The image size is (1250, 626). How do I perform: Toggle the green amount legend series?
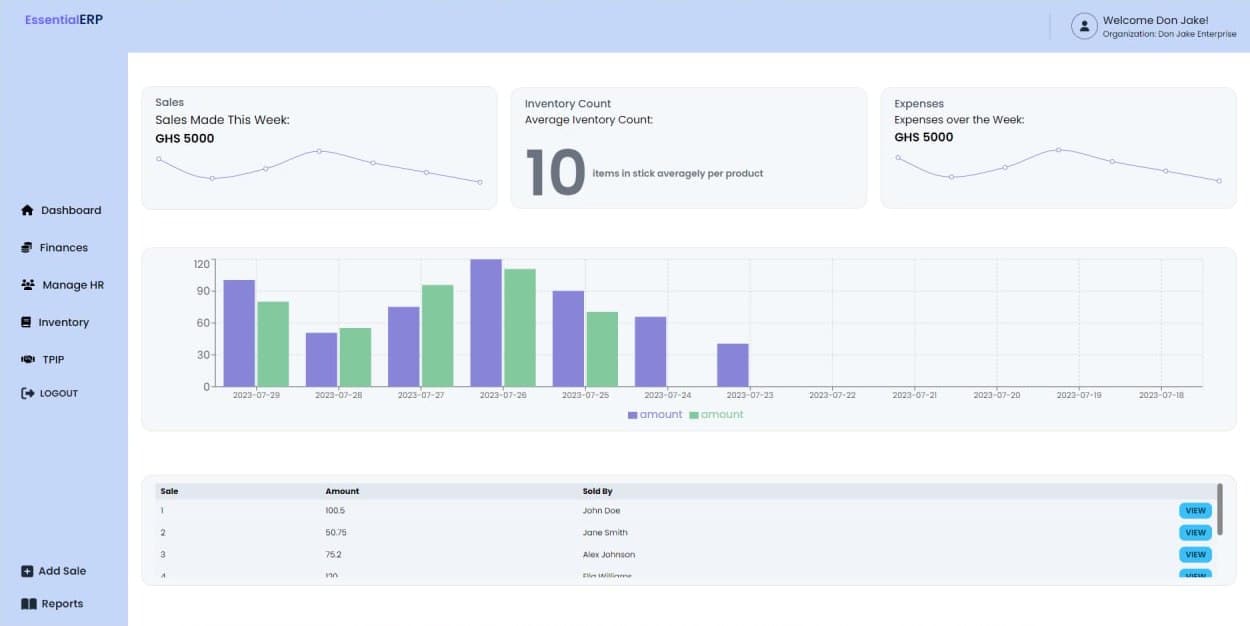tap(716, 415)
